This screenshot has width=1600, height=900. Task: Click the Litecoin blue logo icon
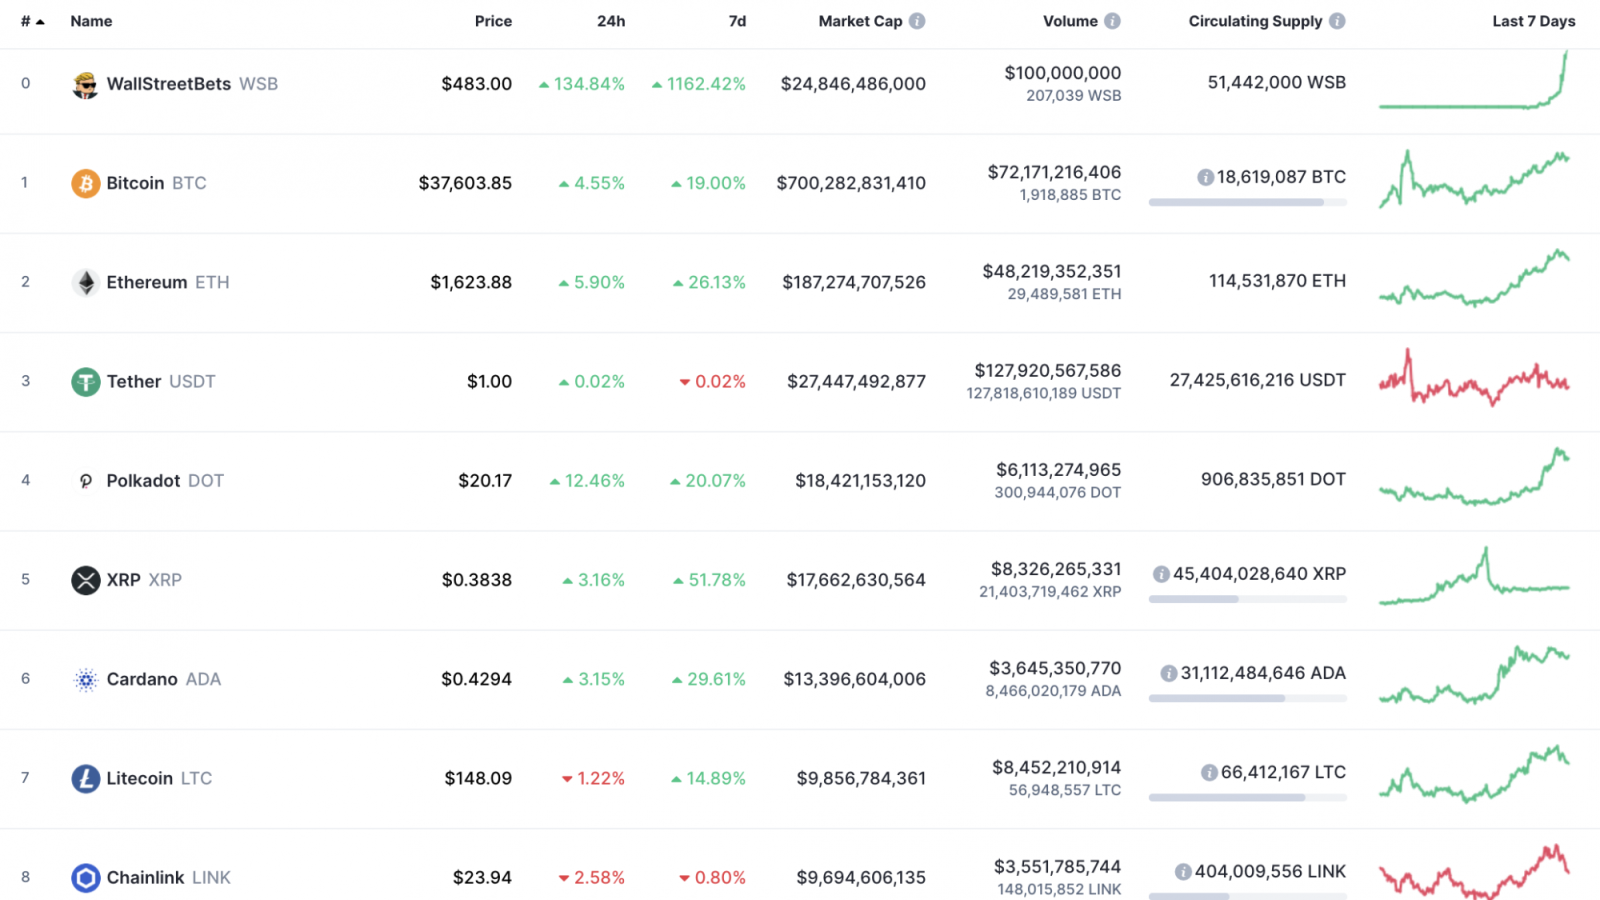coord(86,779)
